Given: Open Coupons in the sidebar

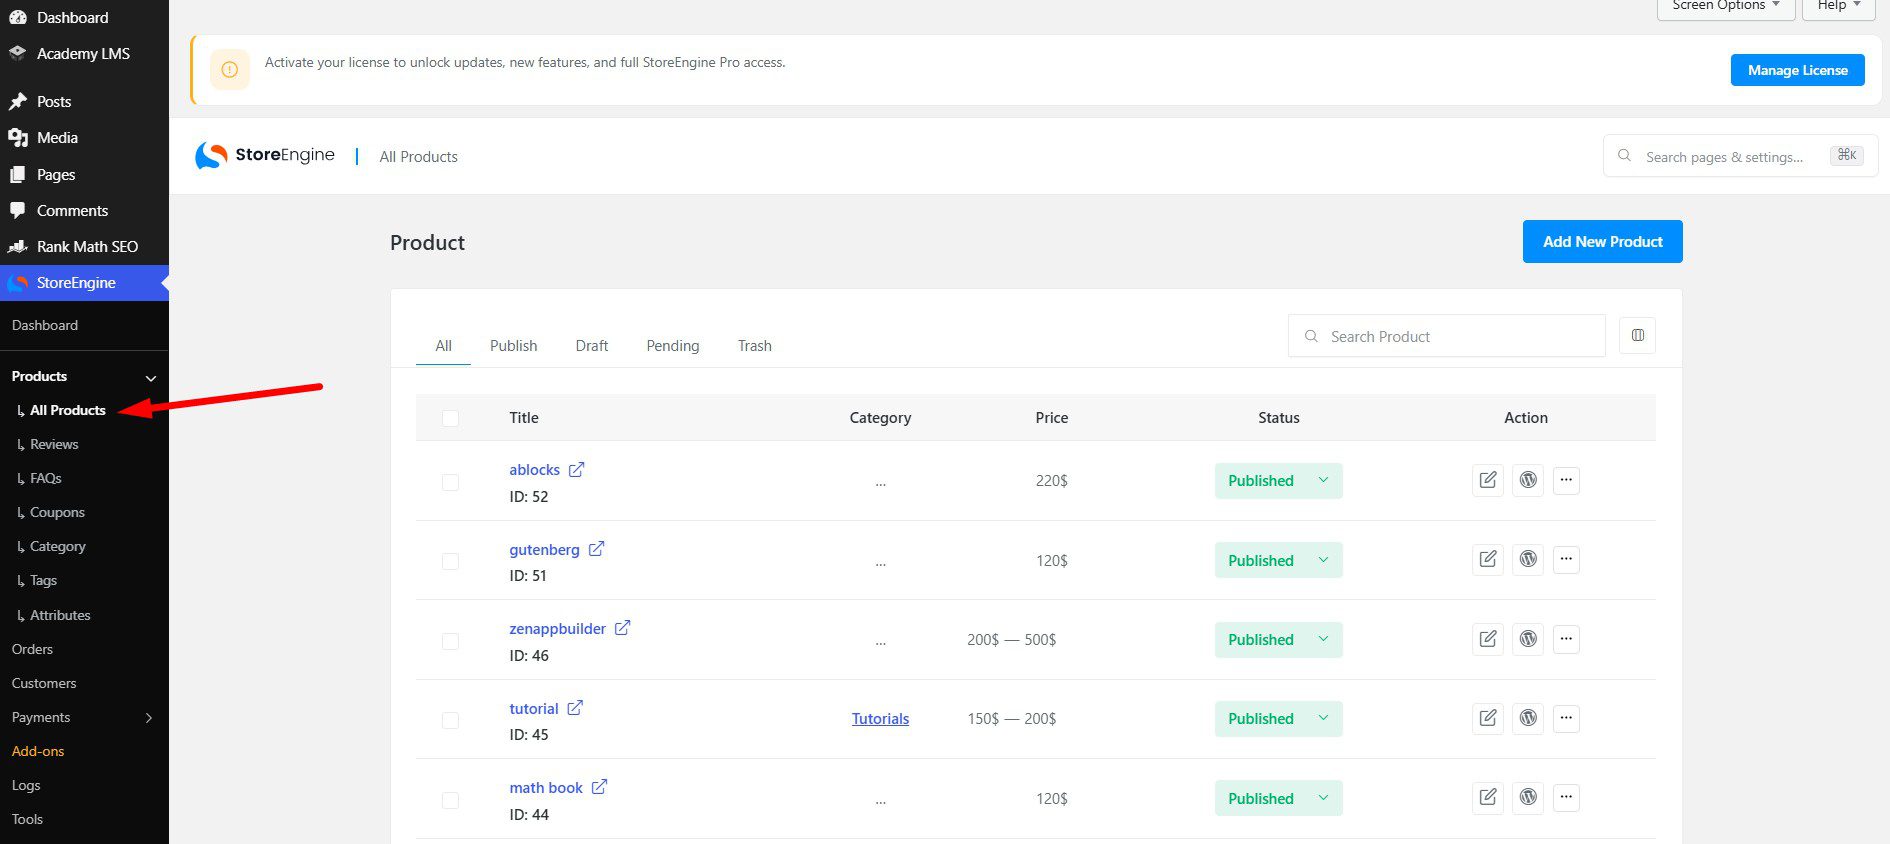Looking at the screenshot, I should (57, 512).
